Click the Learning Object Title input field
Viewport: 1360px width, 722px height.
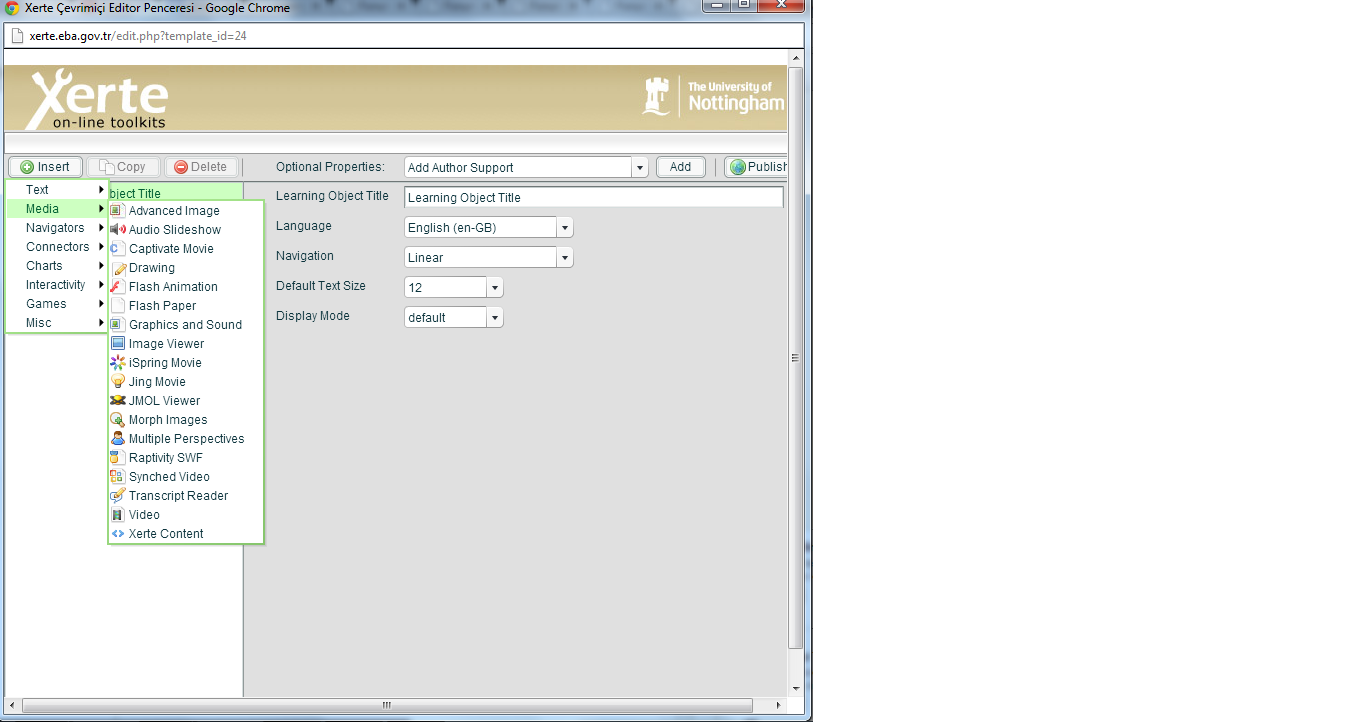594,197
